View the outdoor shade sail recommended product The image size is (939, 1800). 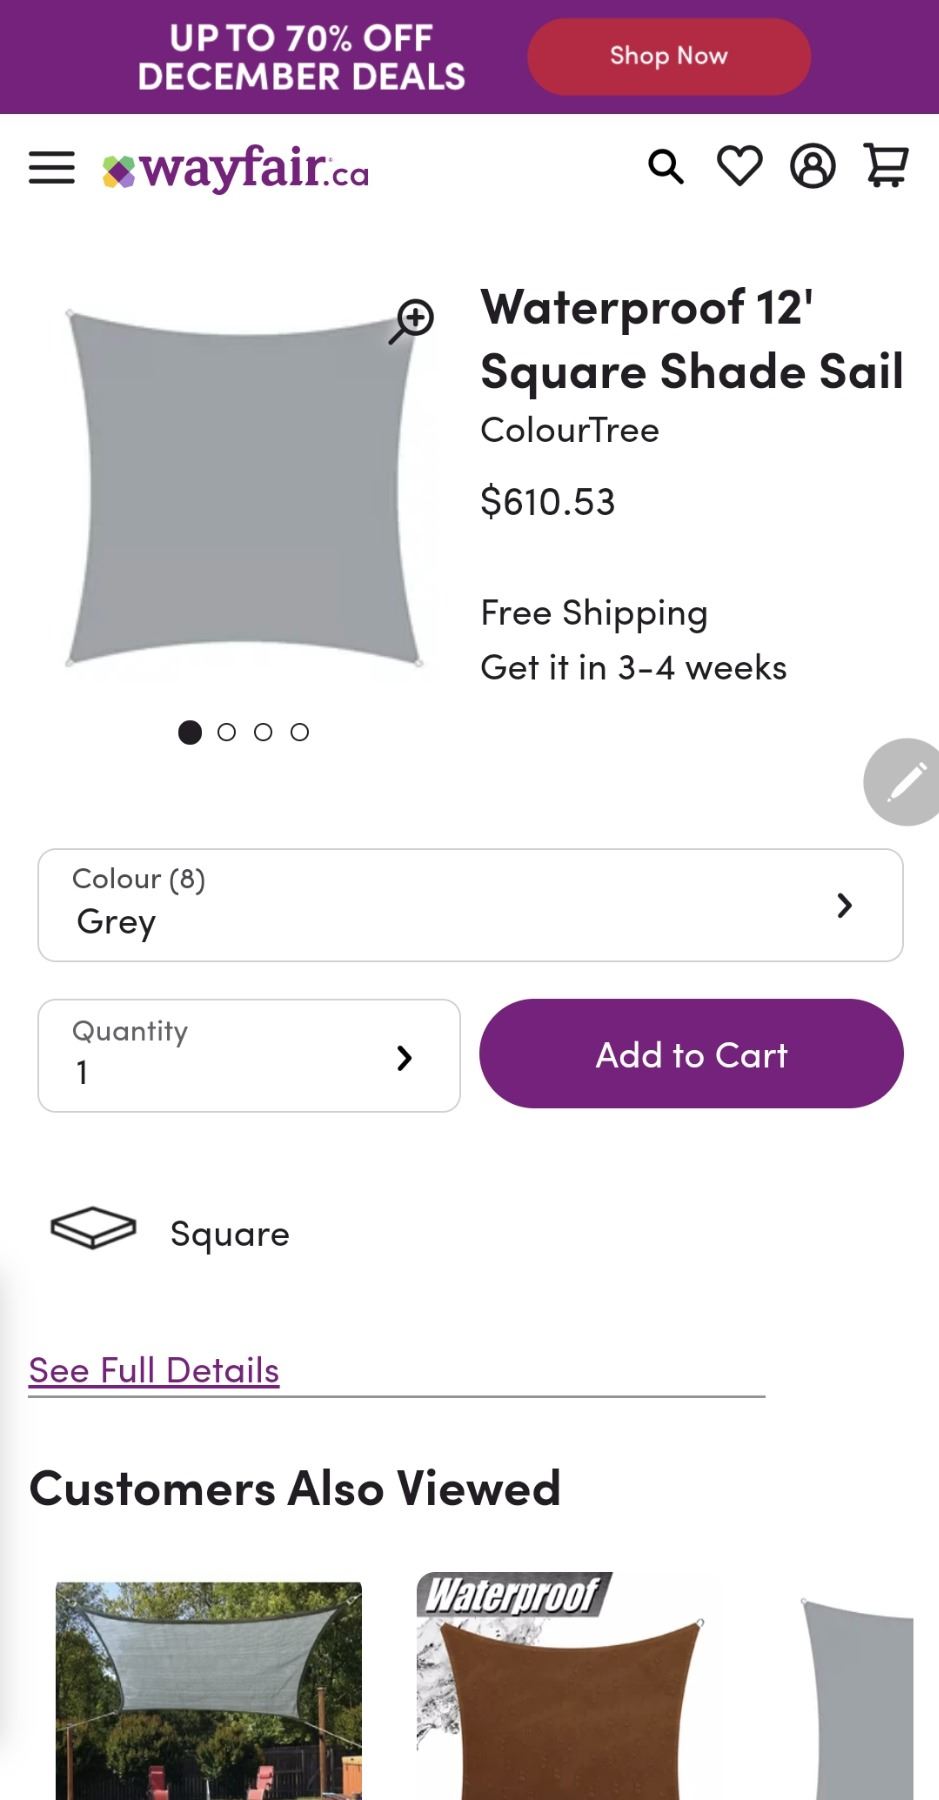pyautogui.click(x=208, y=1690)
